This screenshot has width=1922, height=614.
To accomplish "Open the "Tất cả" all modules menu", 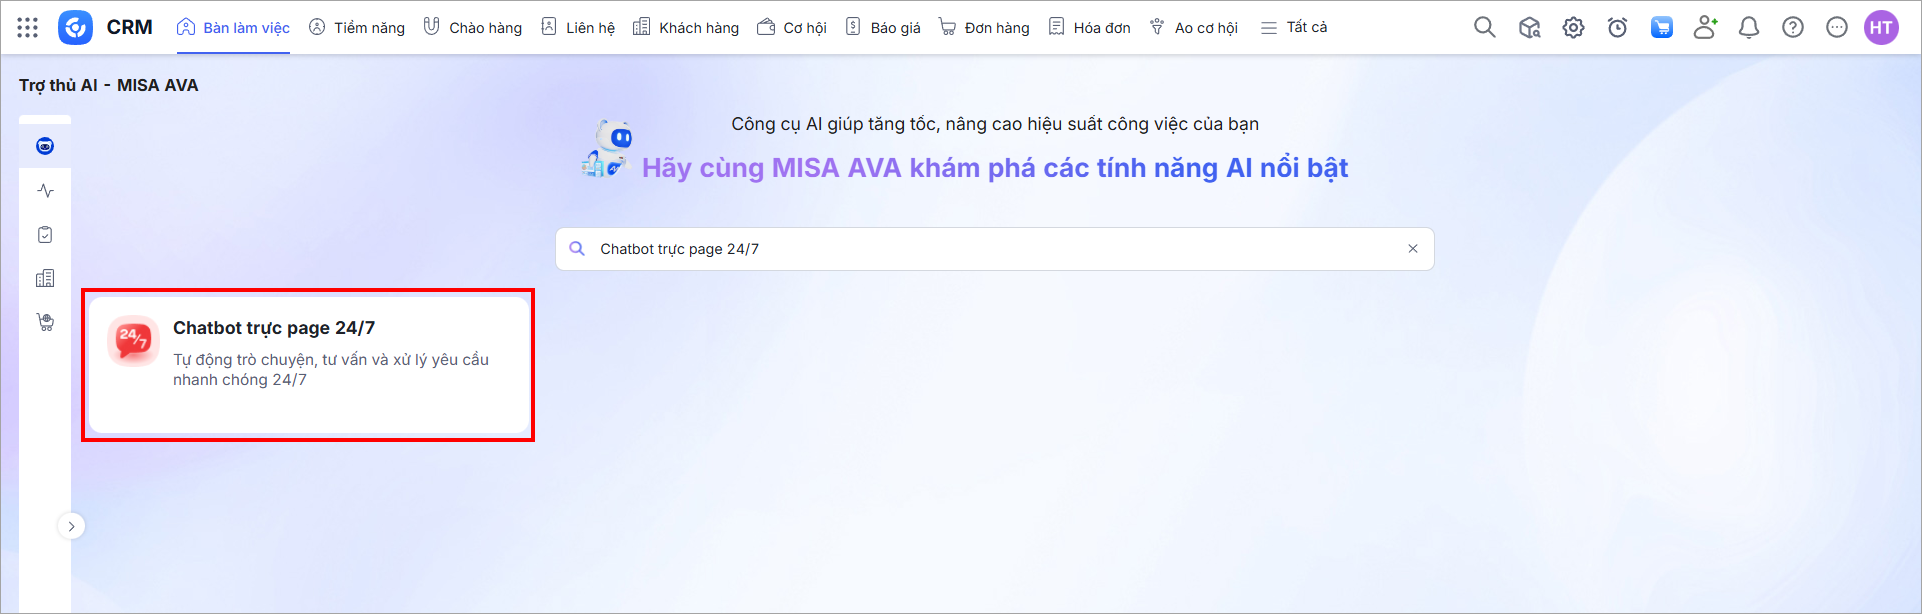I will (1294, 28).
